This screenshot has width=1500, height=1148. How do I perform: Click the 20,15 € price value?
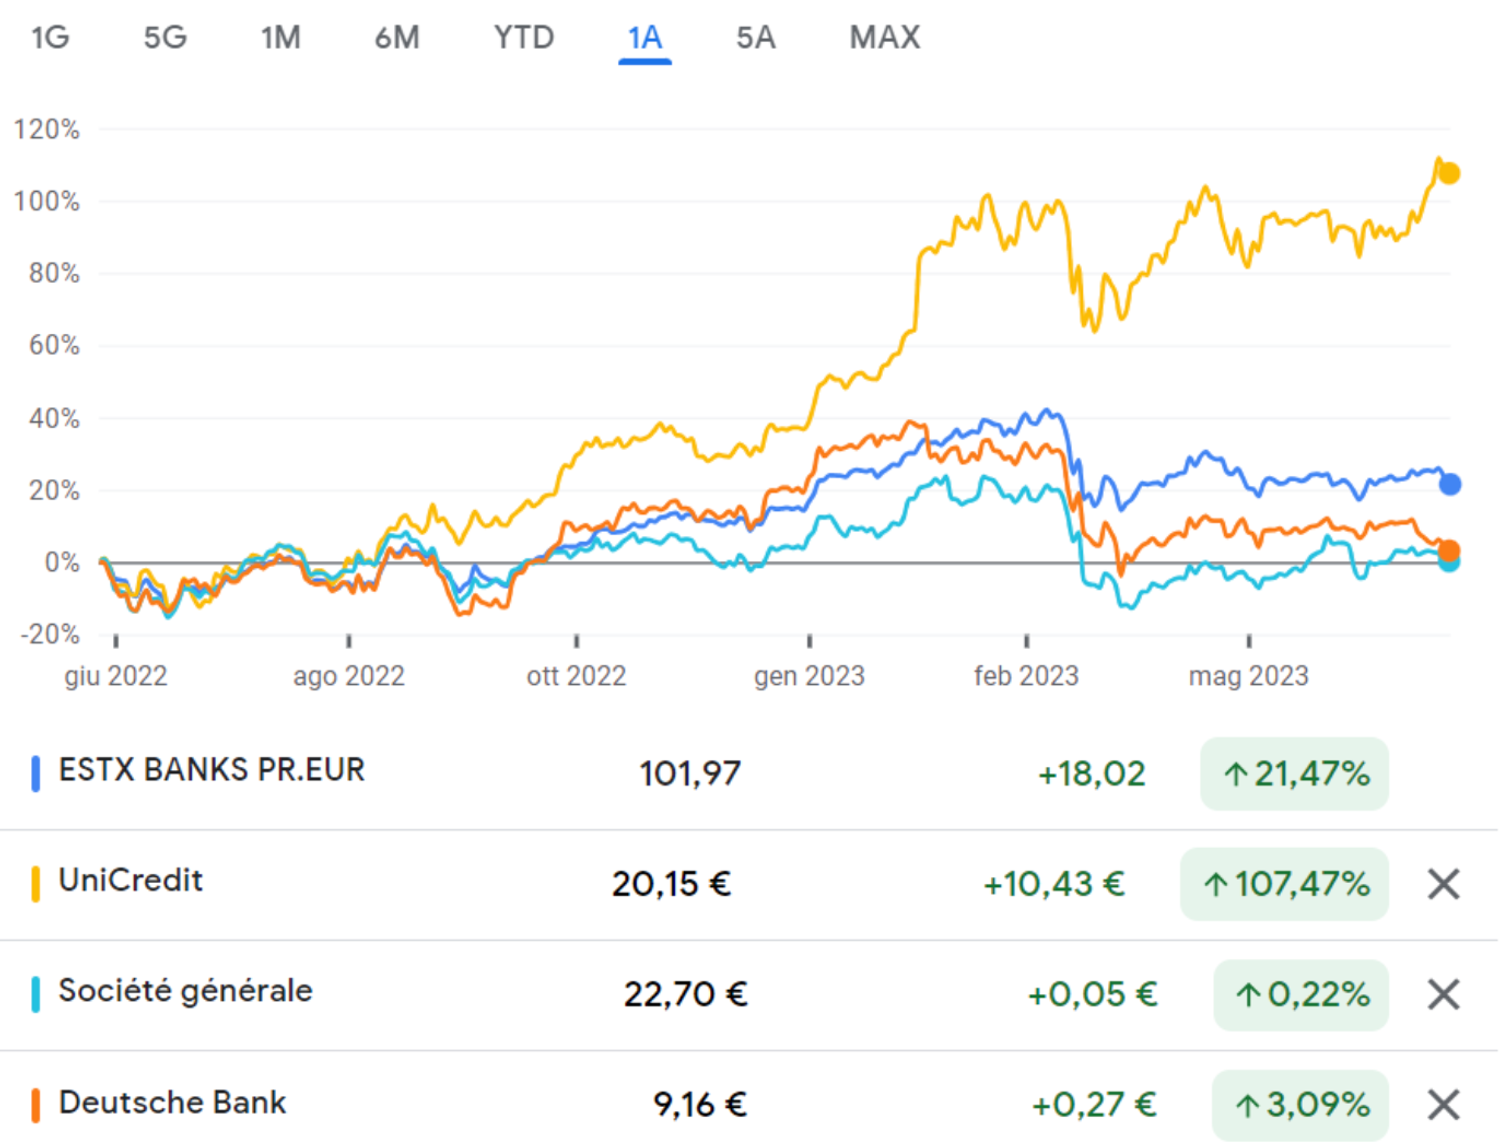(671, 884)
